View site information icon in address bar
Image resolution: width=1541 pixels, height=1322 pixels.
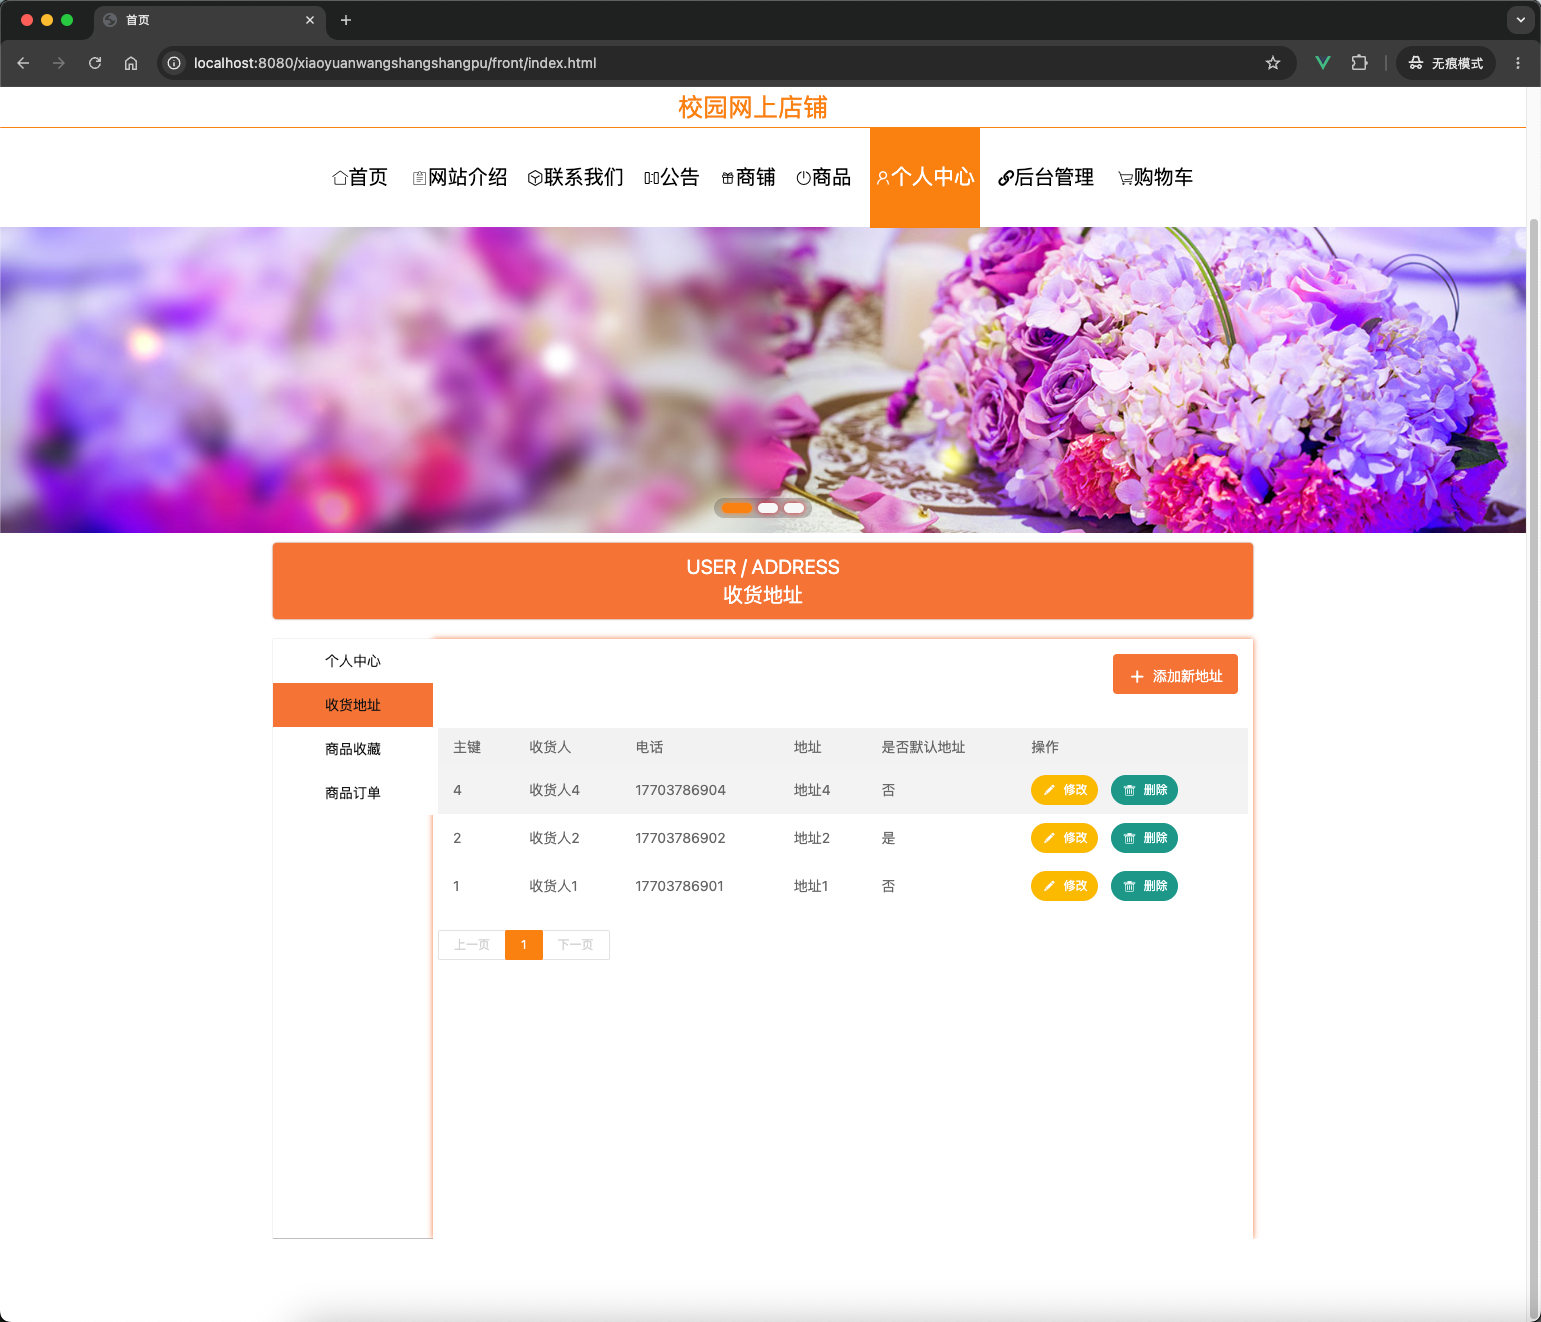click(x=174, y=63)
